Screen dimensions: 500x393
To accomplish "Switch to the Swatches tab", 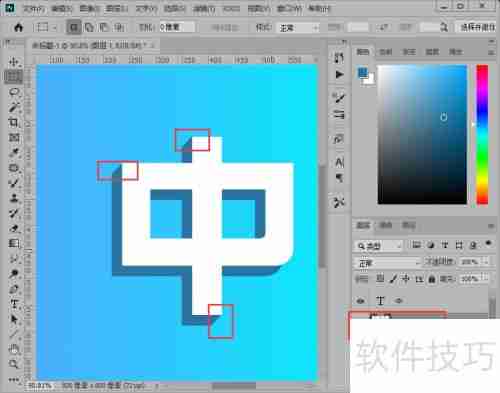I will (386, 52).
